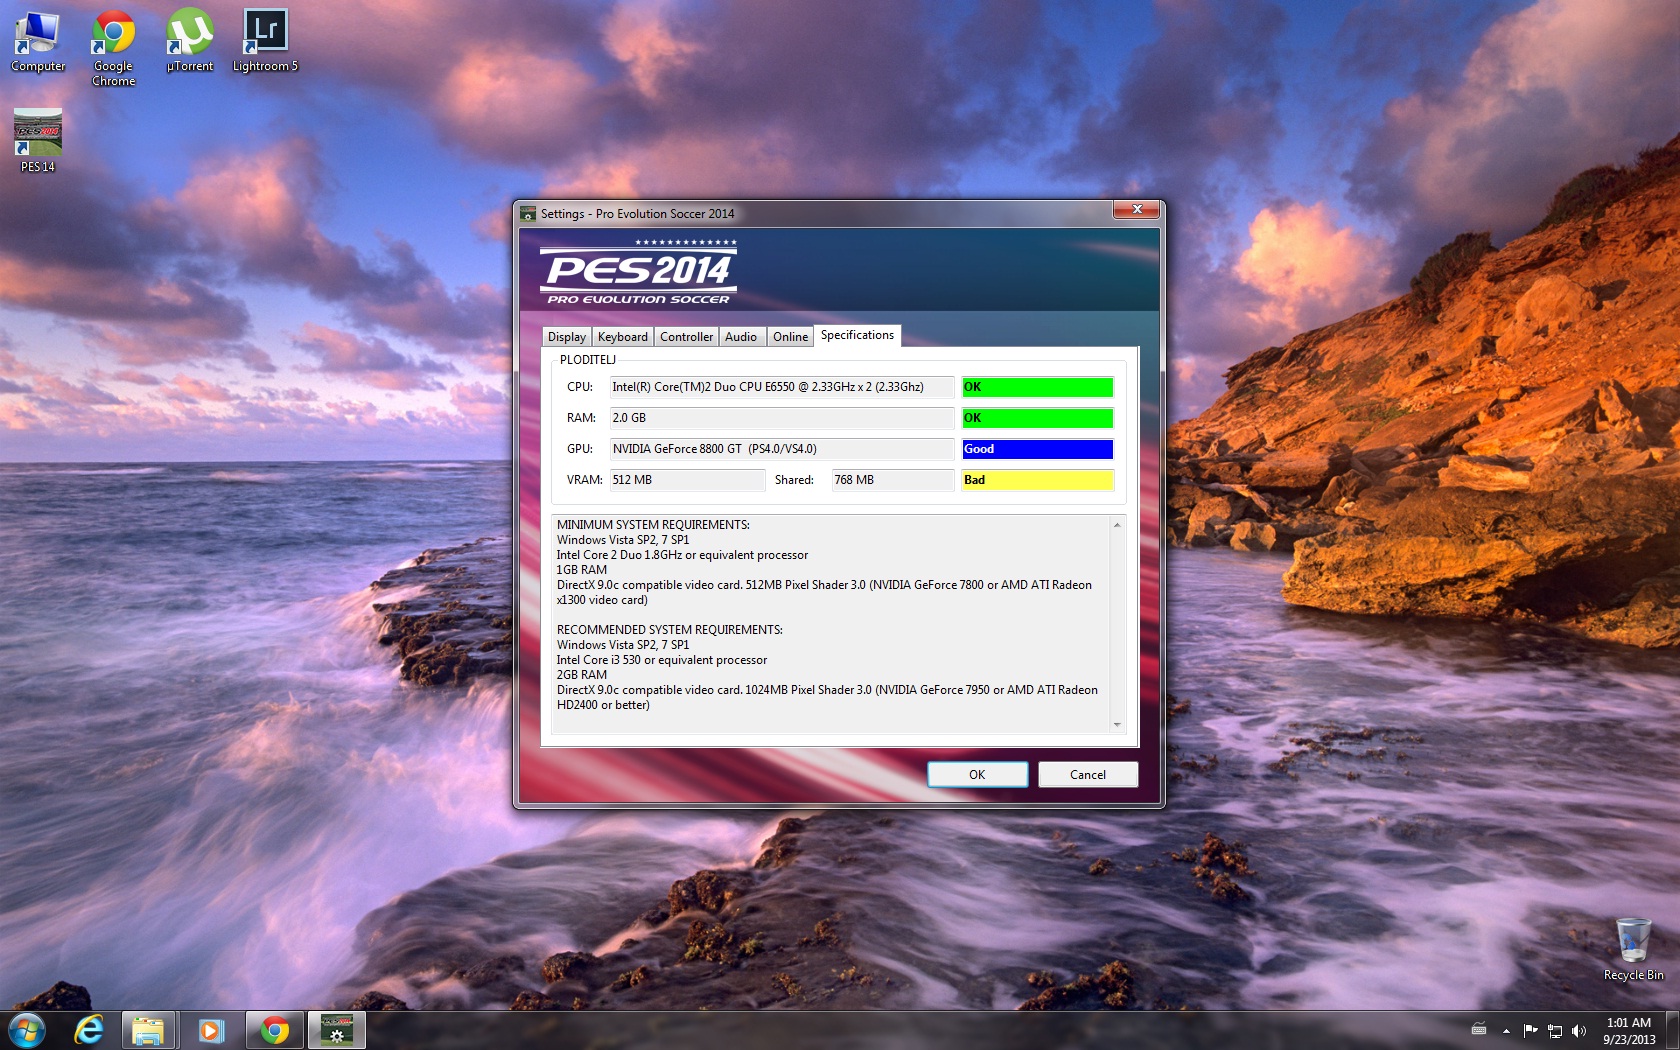Open the Action Center flag icon

click(x=1530, y=1031)
